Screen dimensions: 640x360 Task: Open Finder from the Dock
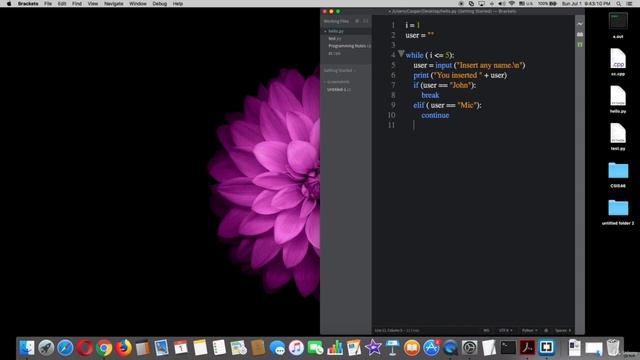pos(27,348)
